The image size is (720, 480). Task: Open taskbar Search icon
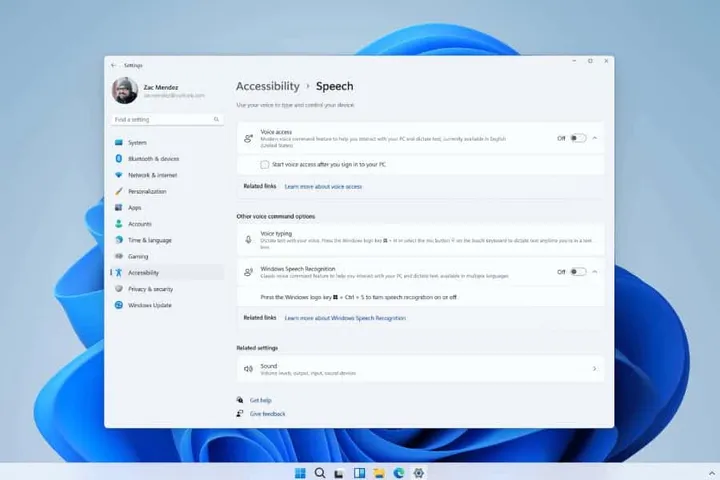(320, 473)
